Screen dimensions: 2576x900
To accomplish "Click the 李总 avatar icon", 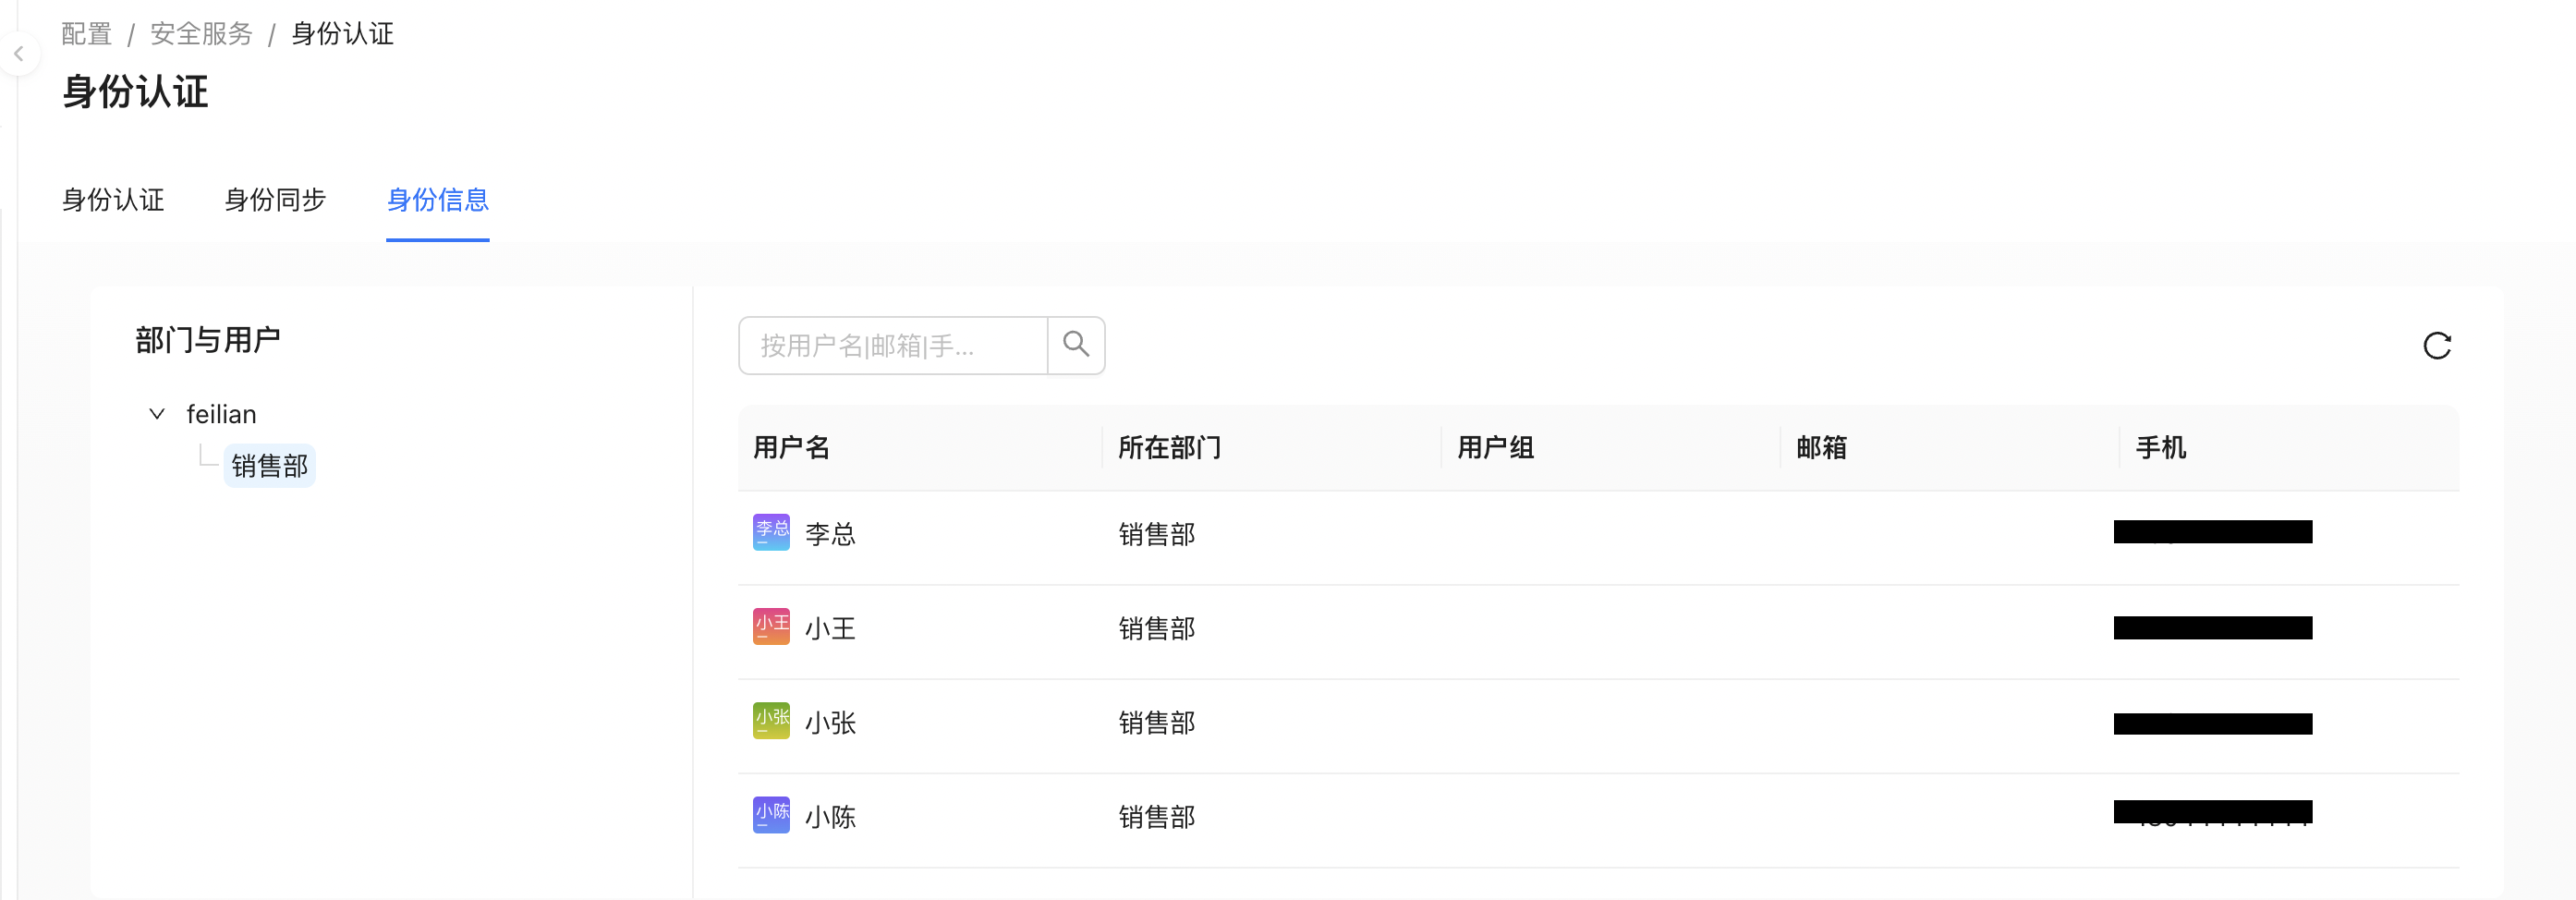I will click(771, 532).
